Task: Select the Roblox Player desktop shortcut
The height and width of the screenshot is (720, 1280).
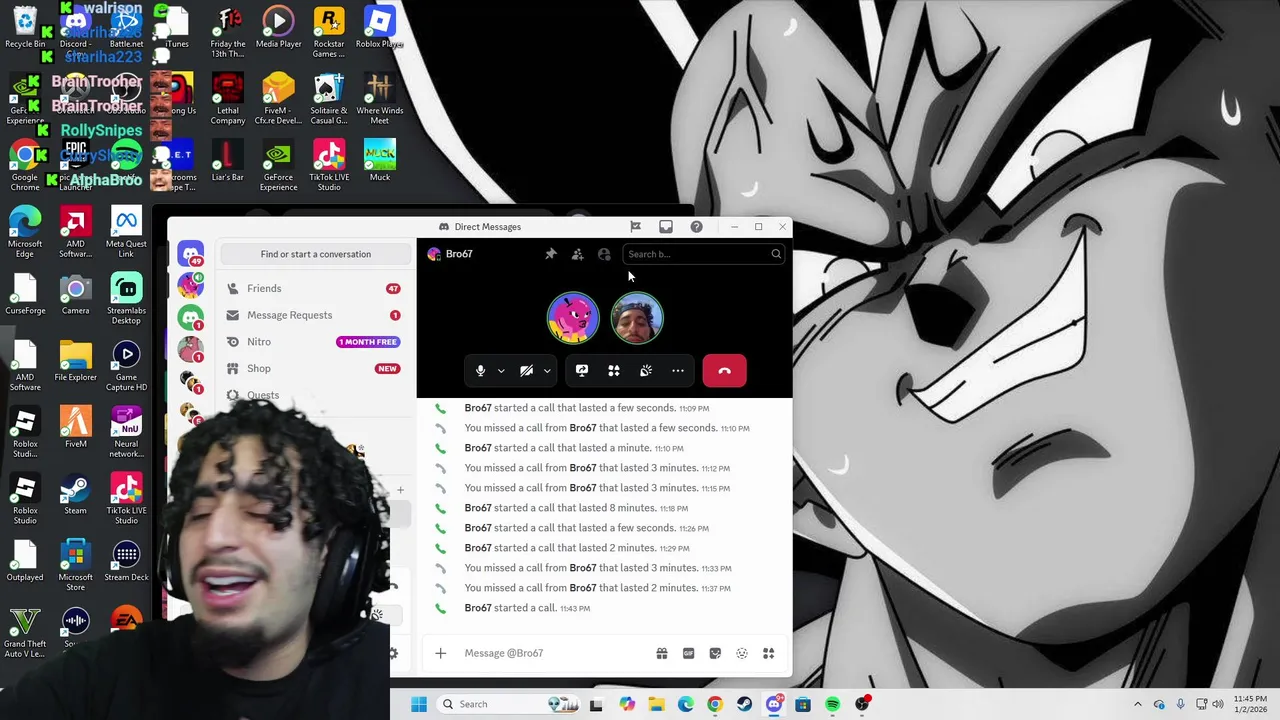Action: [379, 27]
